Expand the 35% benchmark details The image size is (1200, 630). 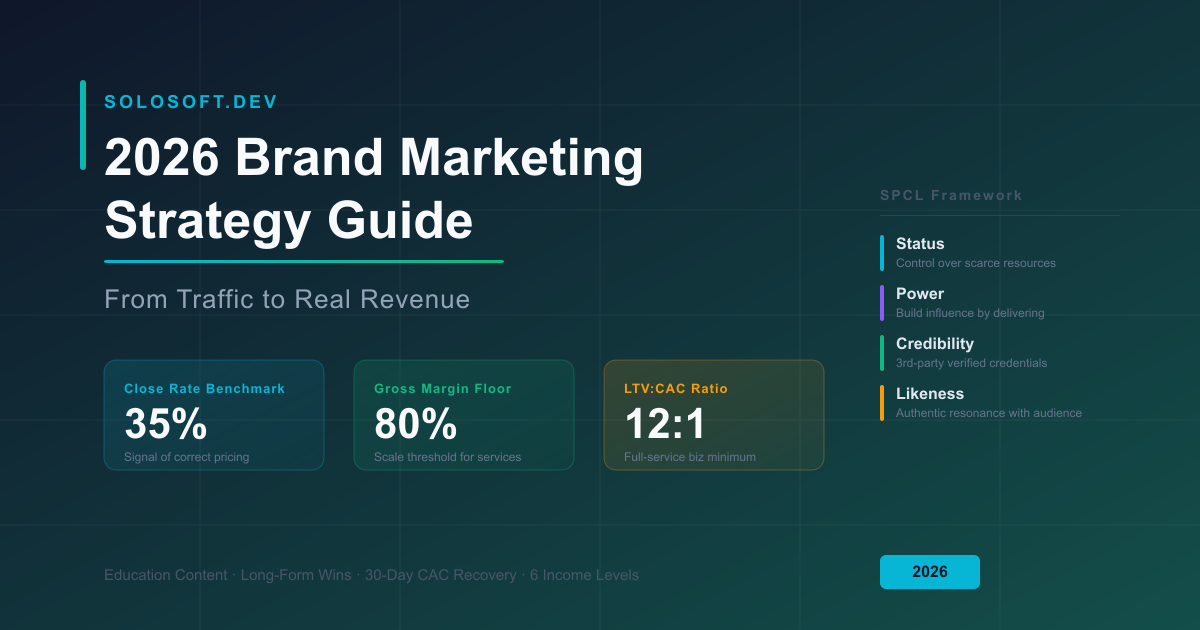[164, 424]
